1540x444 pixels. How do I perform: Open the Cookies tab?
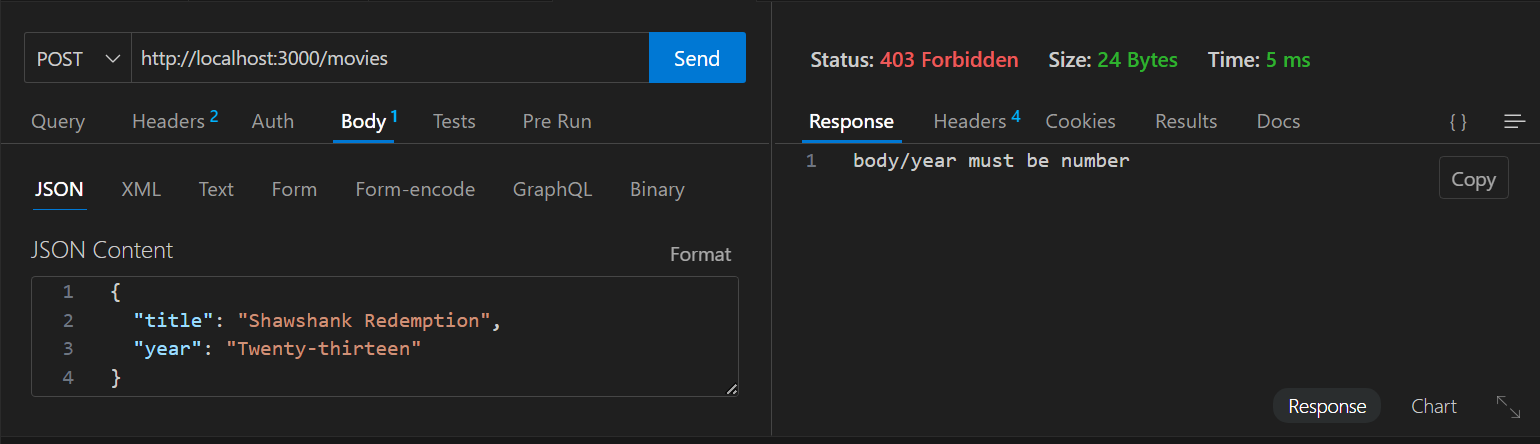[x=1080, y=121]
